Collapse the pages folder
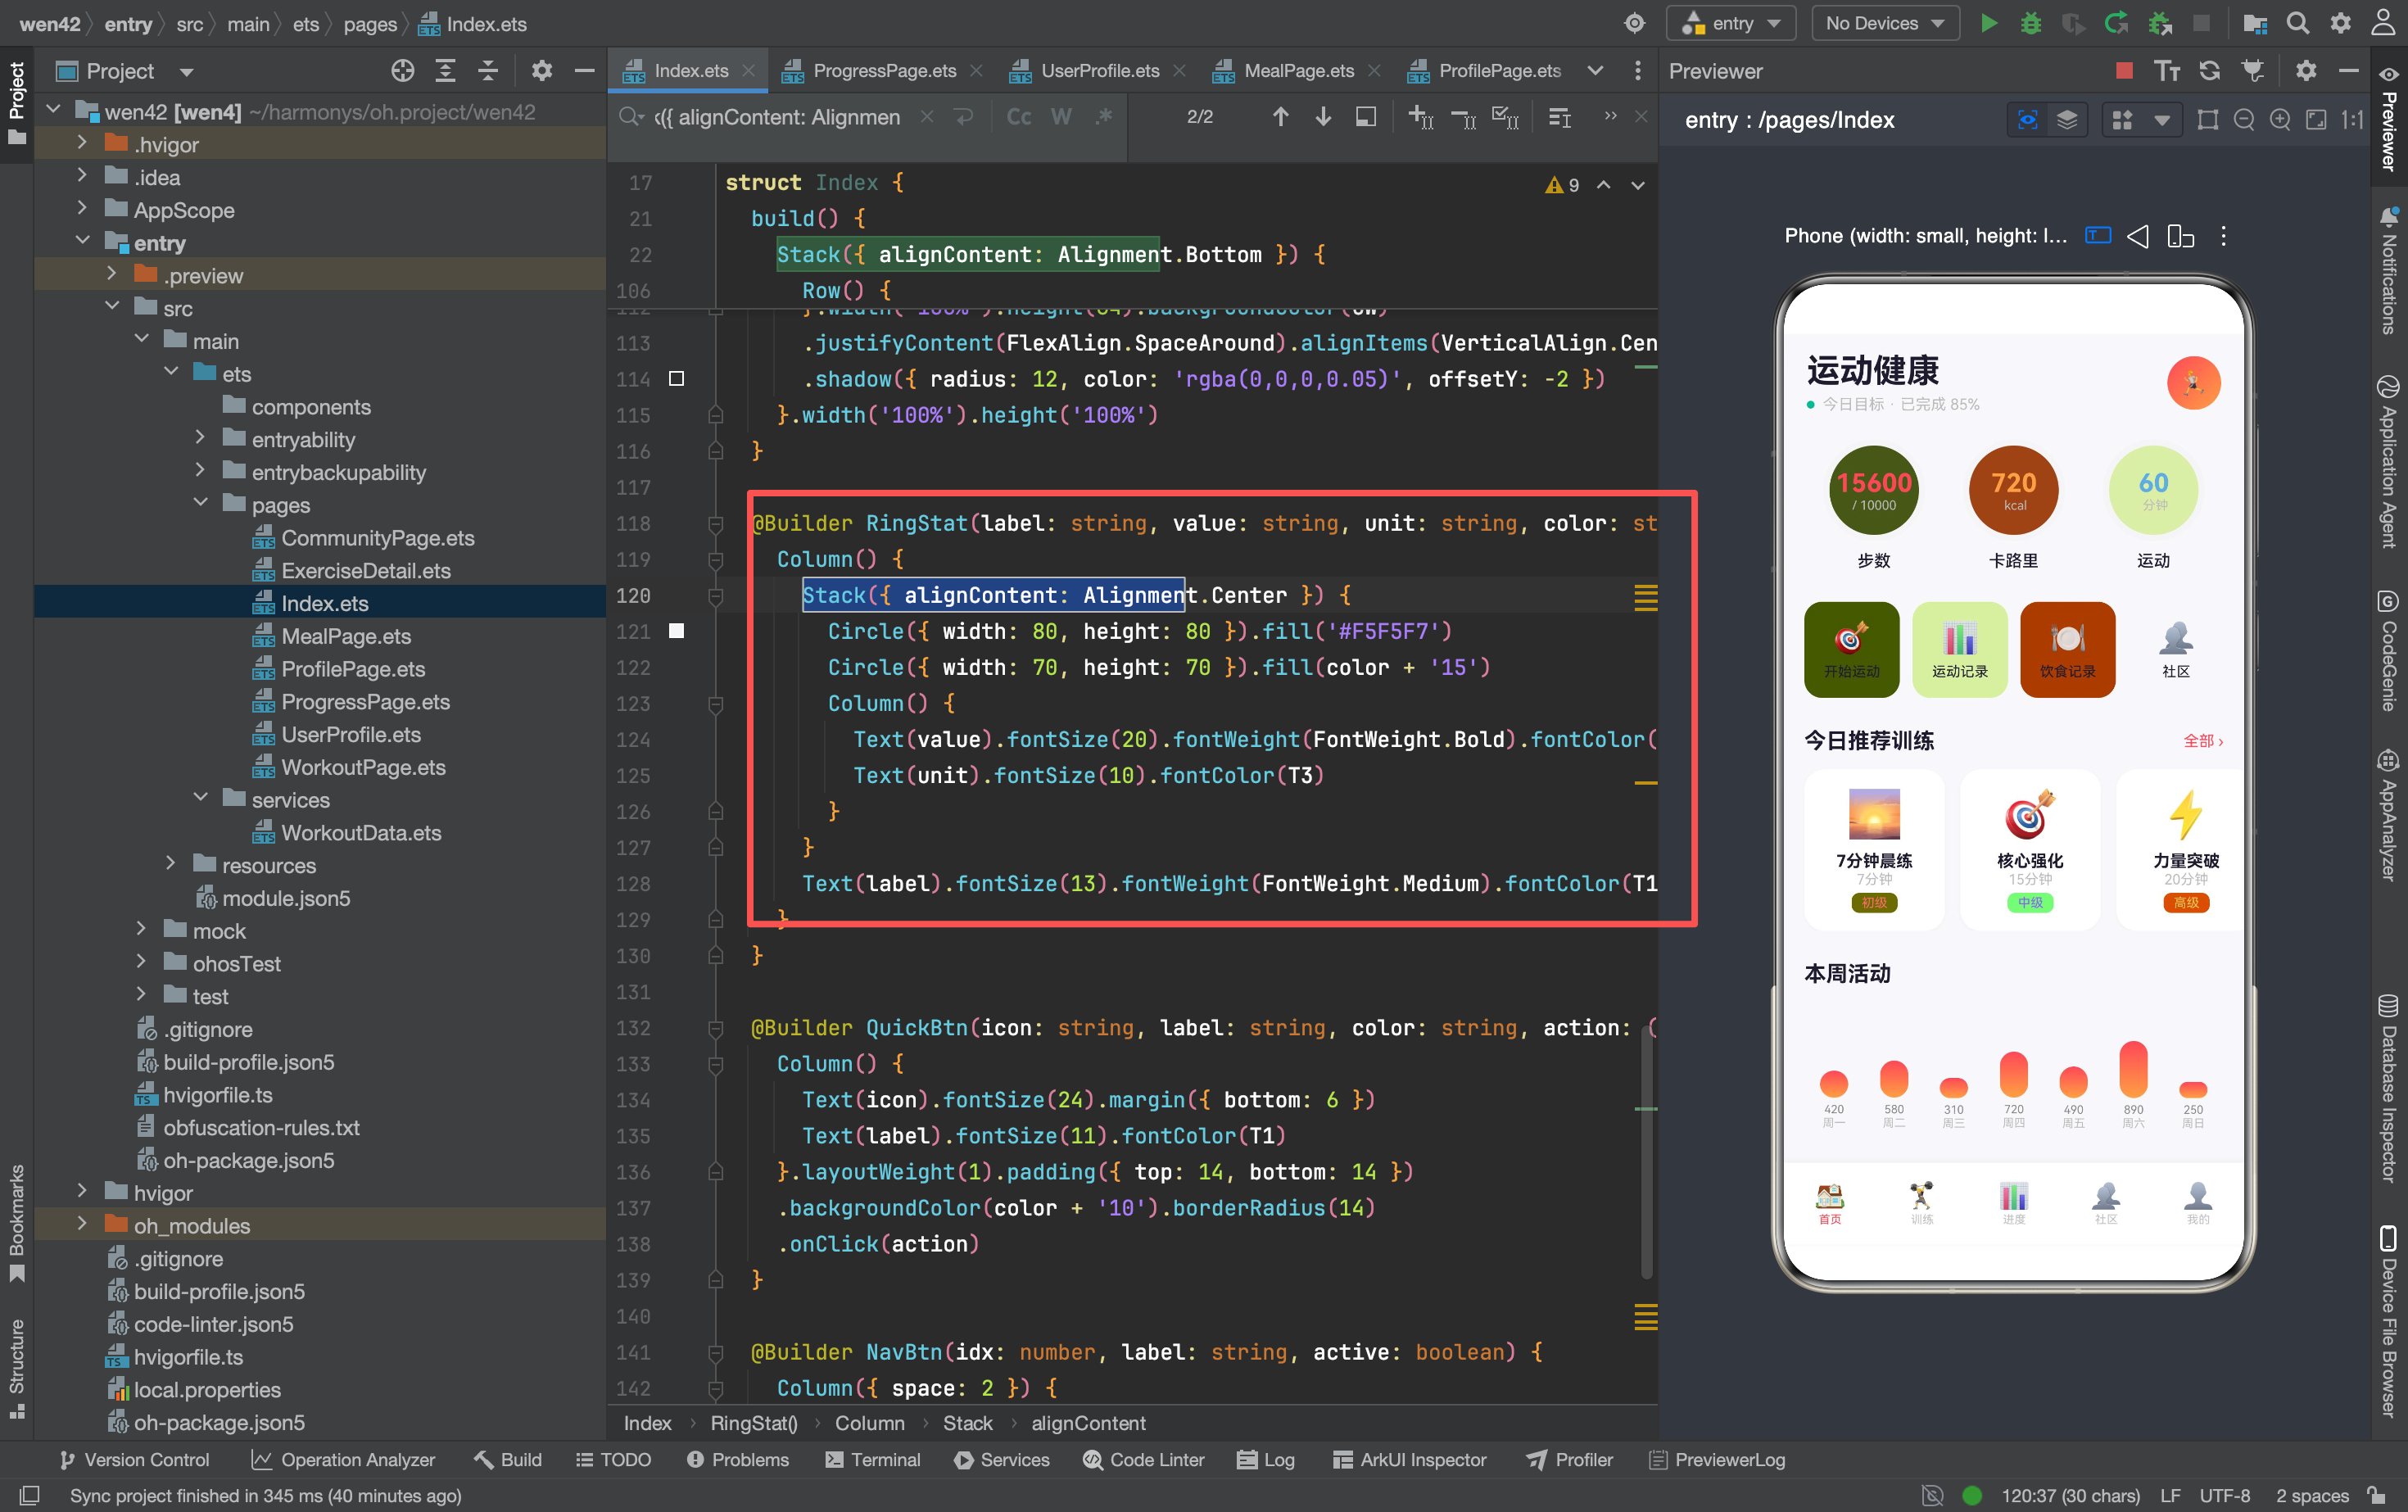 (x=200, y=504)
